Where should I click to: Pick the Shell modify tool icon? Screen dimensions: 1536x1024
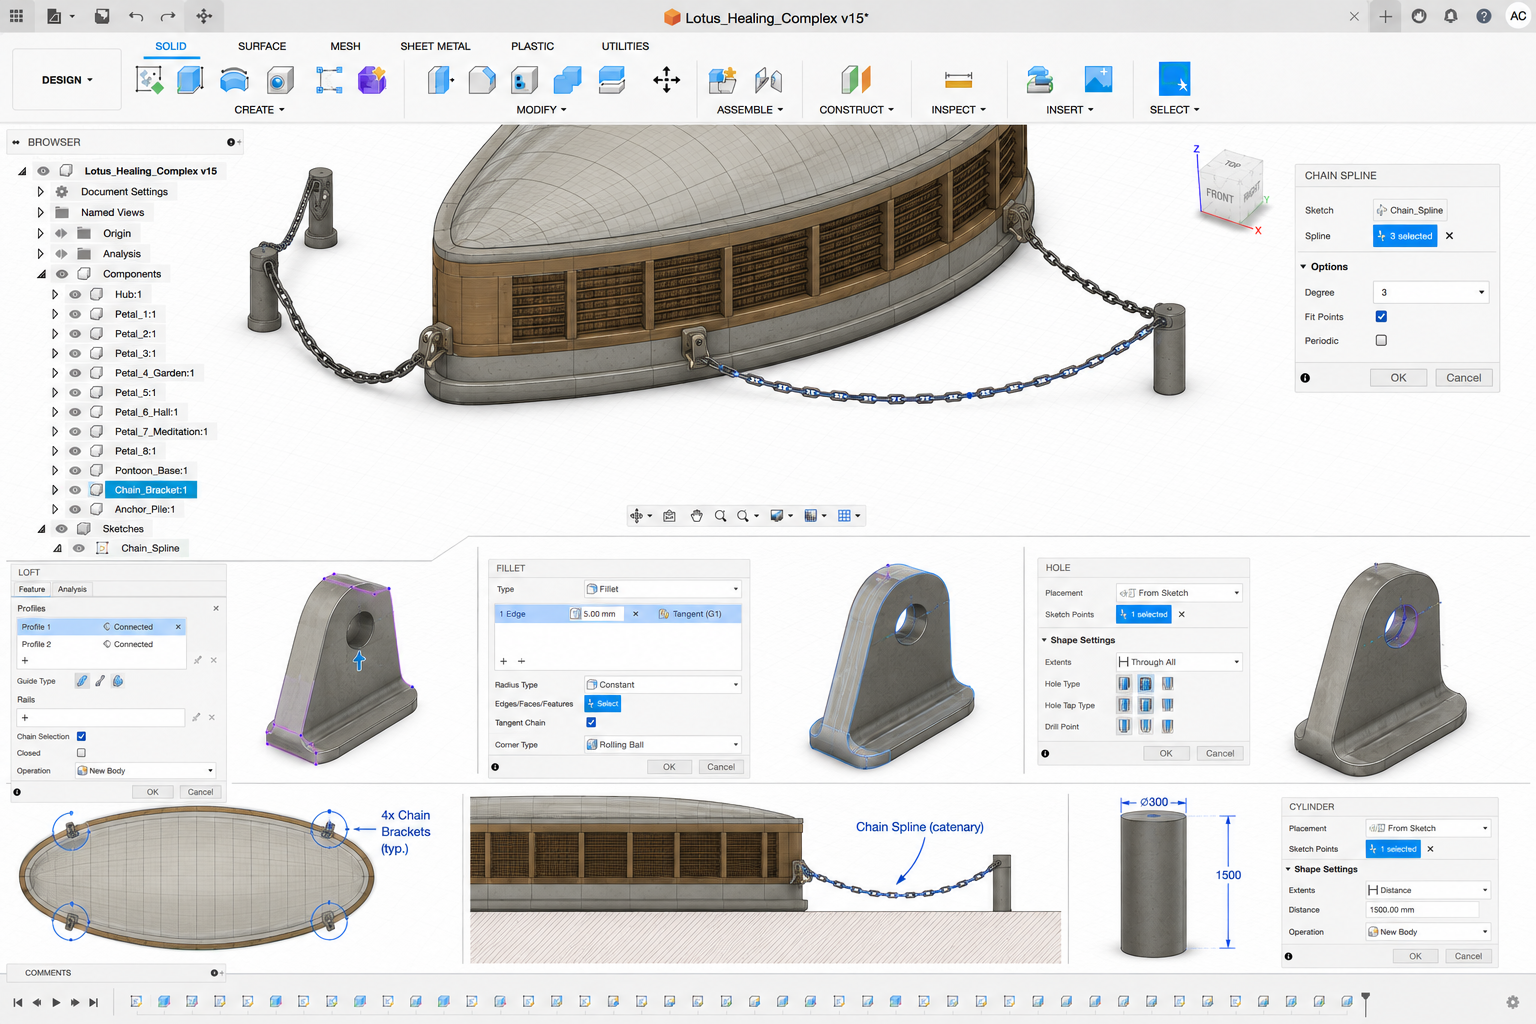[524, 80]
